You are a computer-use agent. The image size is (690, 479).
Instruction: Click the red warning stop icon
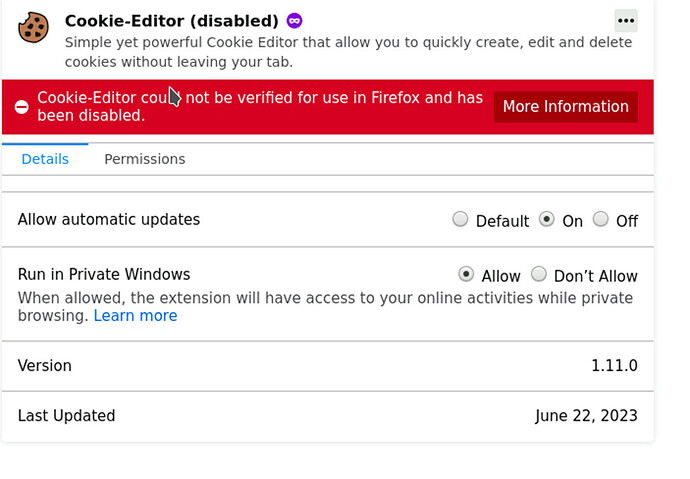point(21,107)
